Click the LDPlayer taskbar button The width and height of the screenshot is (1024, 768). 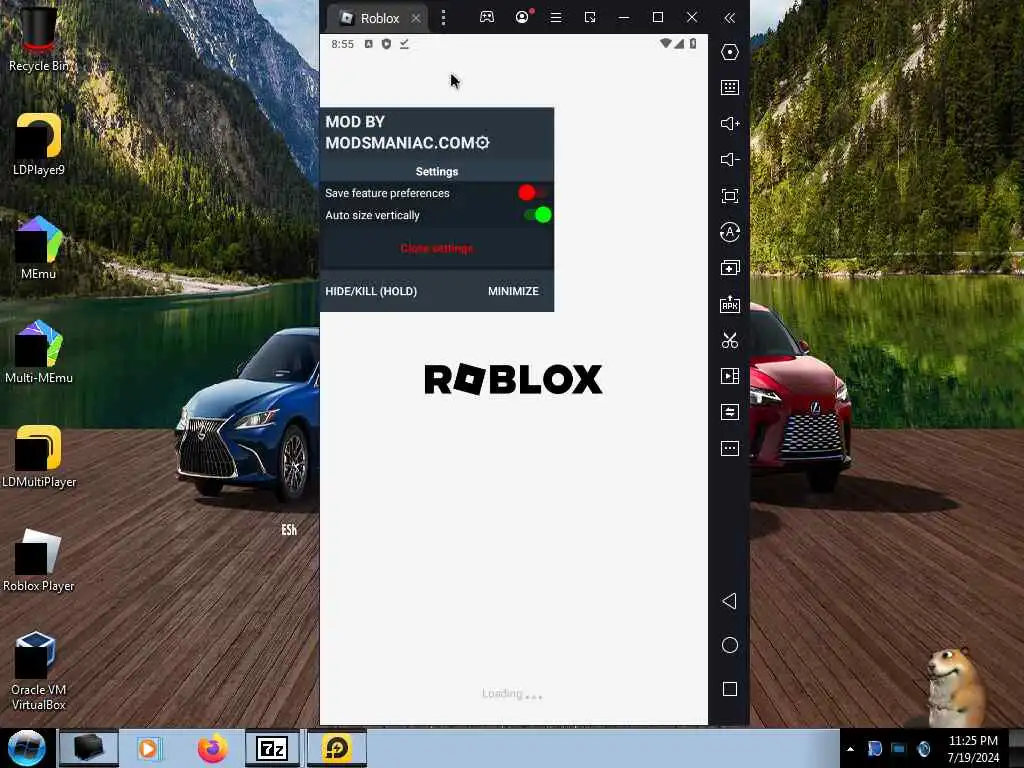pyautogui.click(x=336, y=748)
